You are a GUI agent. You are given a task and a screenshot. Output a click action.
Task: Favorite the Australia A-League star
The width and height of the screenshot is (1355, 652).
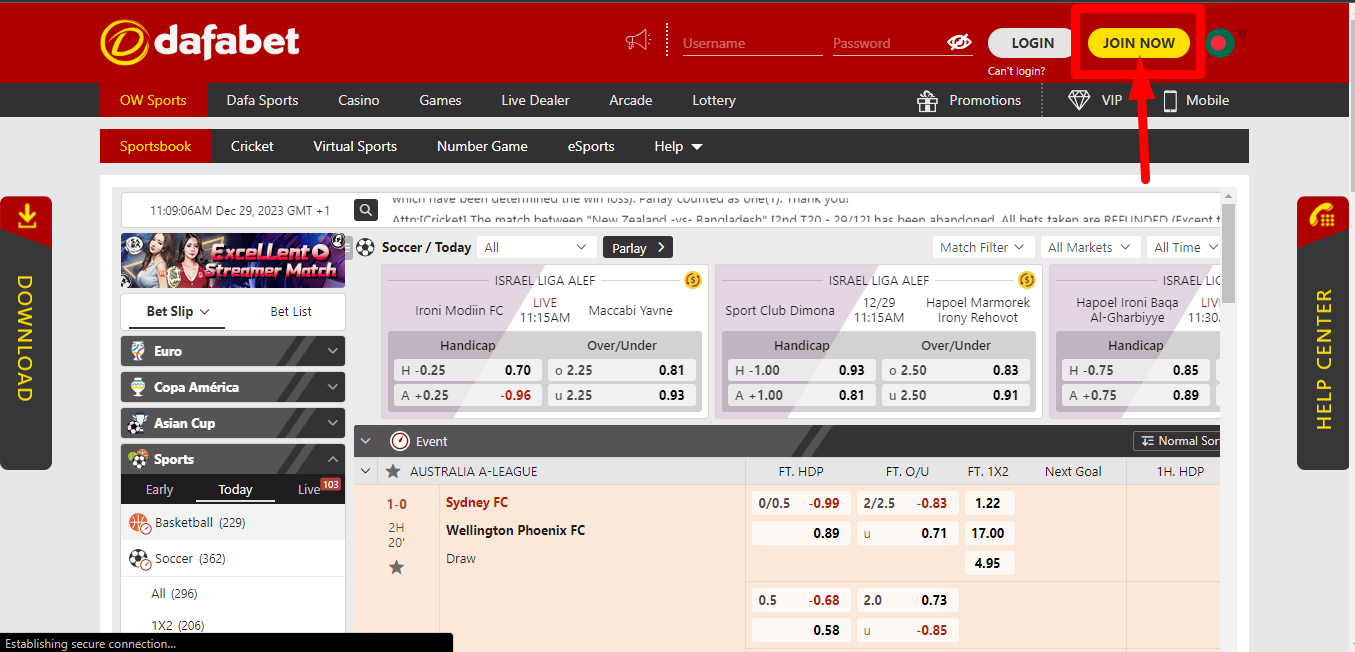pos(393,471)
